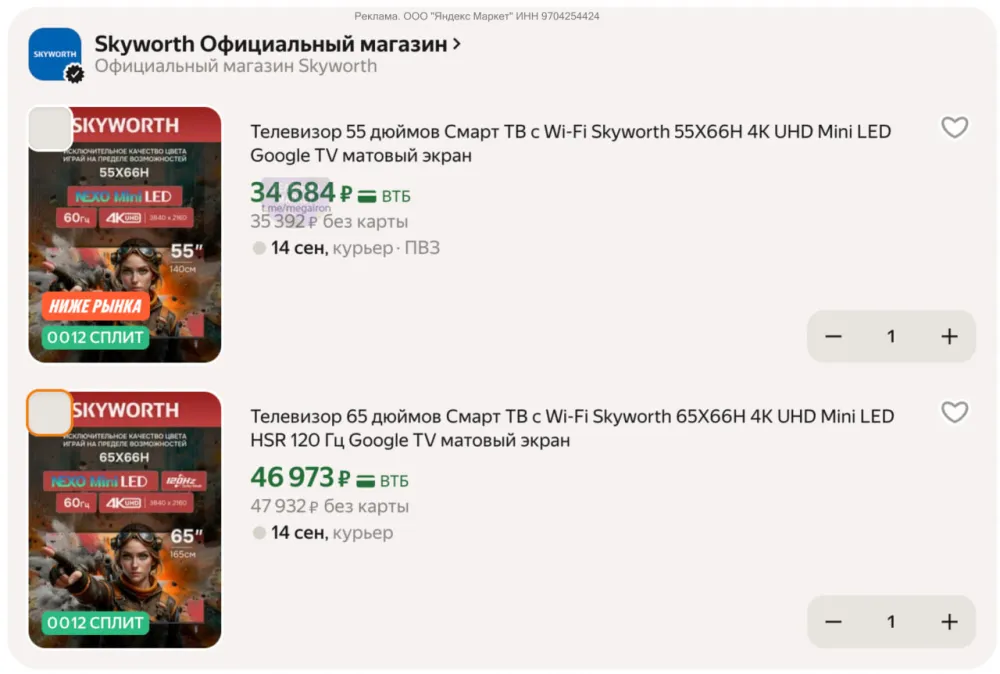The image size is (1000, 674).
Task: Add 55X66H TV to favorites heart
Action: [954, 128]
